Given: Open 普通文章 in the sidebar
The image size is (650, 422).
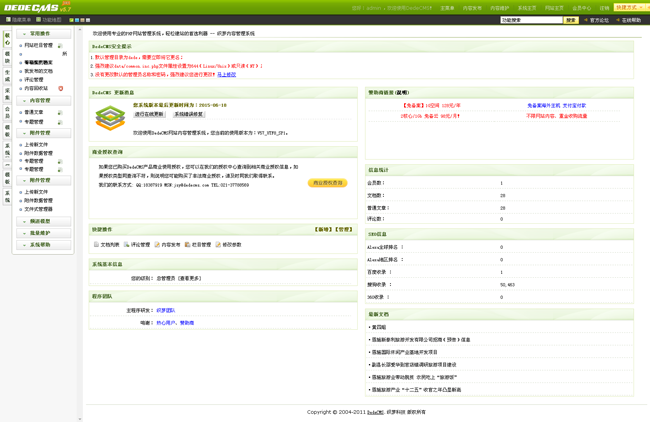Looking at the screenshot, I should tap(34, 112).
